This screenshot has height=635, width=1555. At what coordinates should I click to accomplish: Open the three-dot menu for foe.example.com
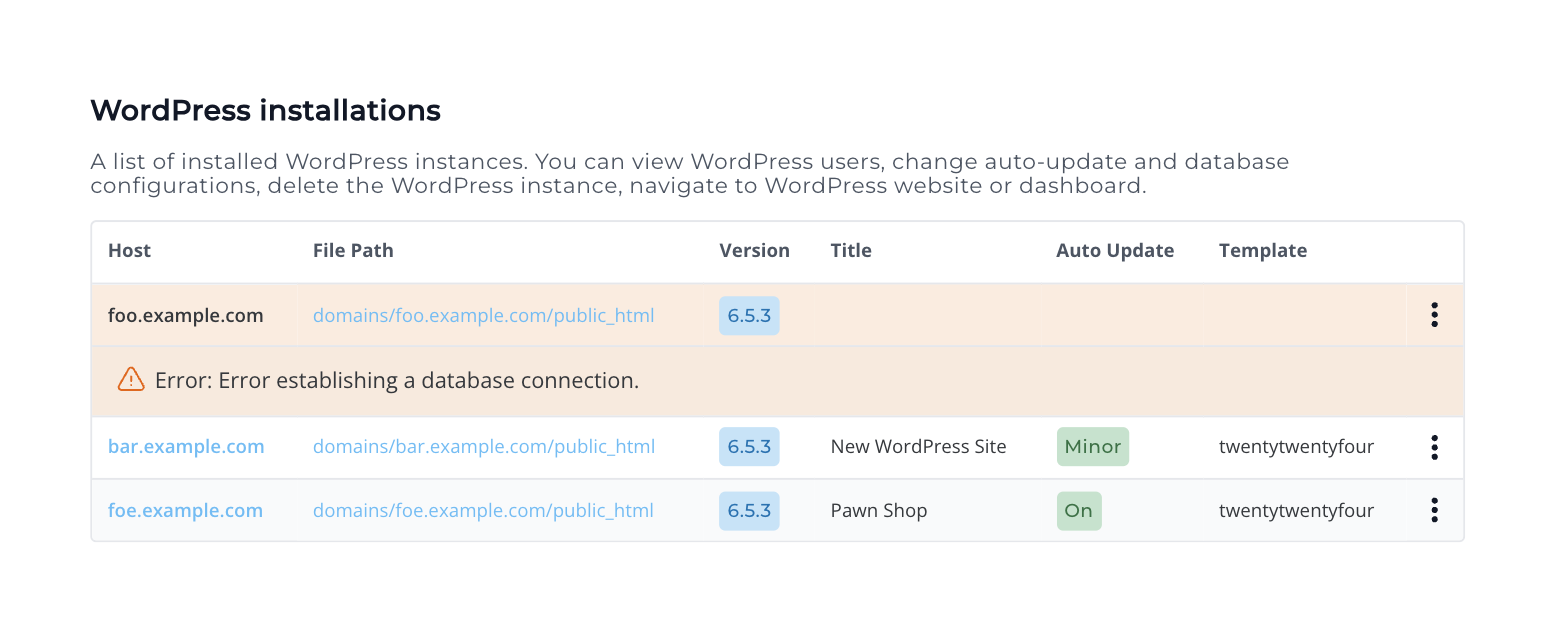point(1434,510)
